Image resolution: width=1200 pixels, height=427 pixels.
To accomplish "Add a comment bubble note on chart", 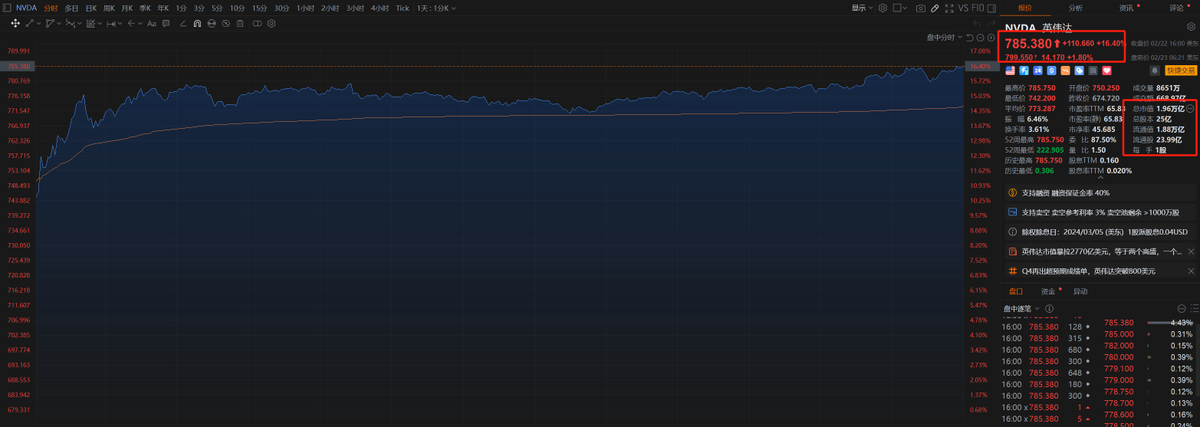I will tap(165, 23).
